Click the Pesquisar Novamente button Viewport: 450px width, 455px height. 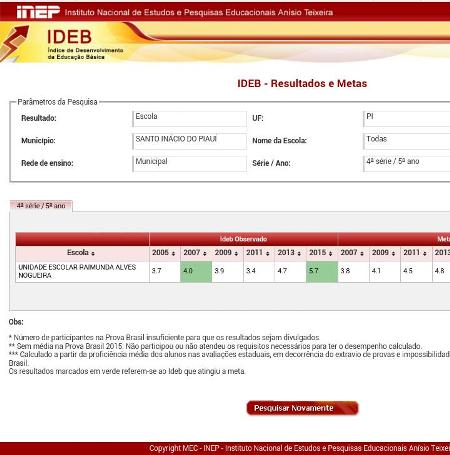(x=302, y=408)
